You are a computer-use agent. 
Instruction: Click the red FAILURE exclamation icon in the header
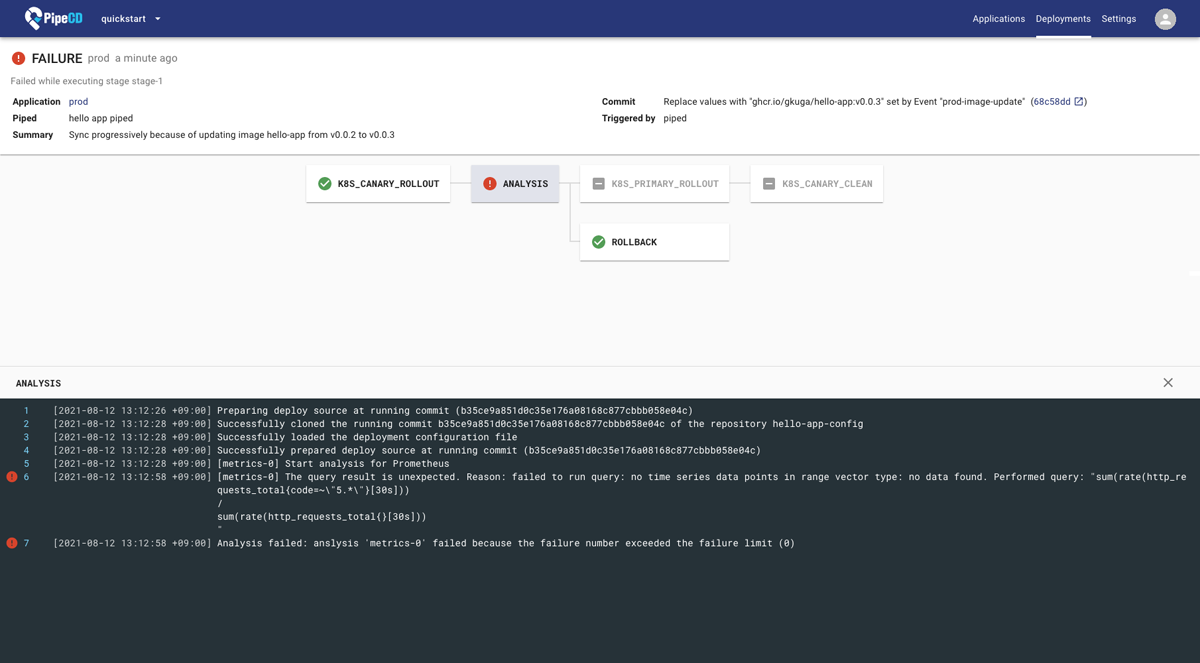[17, 59]
